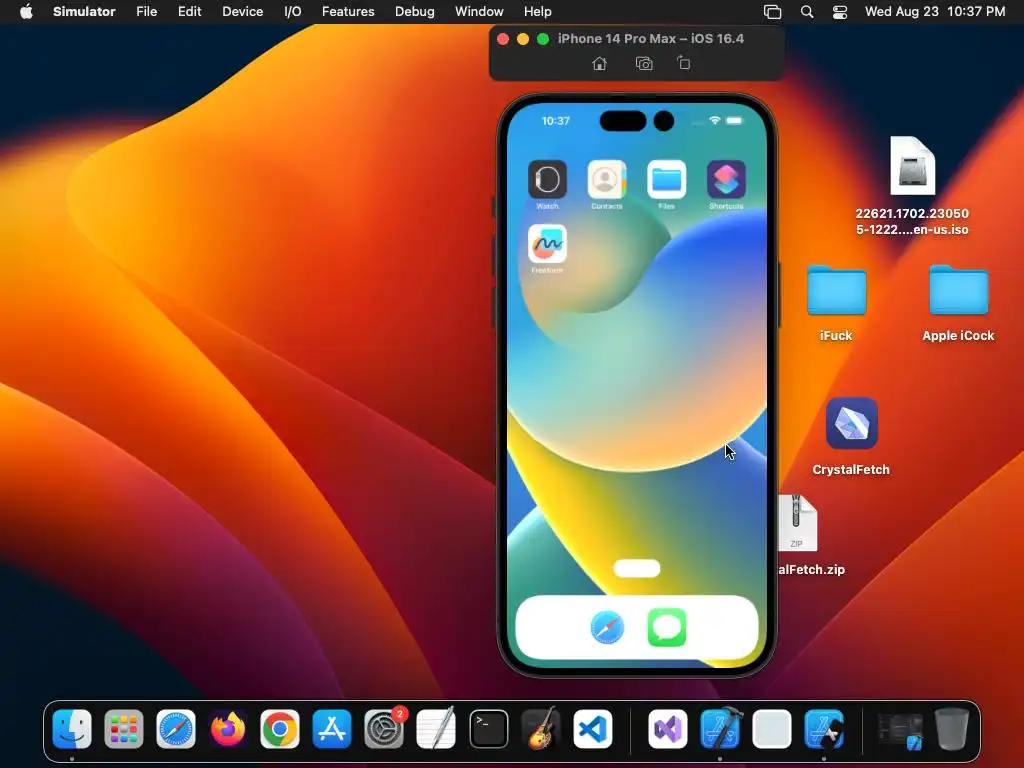Open the I/O menu

click(293, 12)
